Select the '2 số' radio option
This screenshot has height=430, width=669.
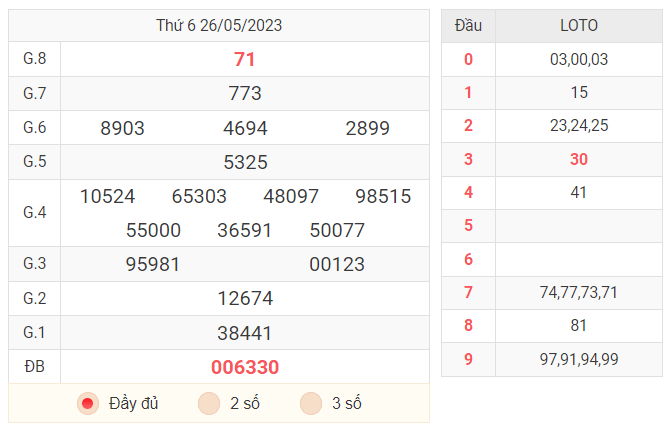[209, 404]
